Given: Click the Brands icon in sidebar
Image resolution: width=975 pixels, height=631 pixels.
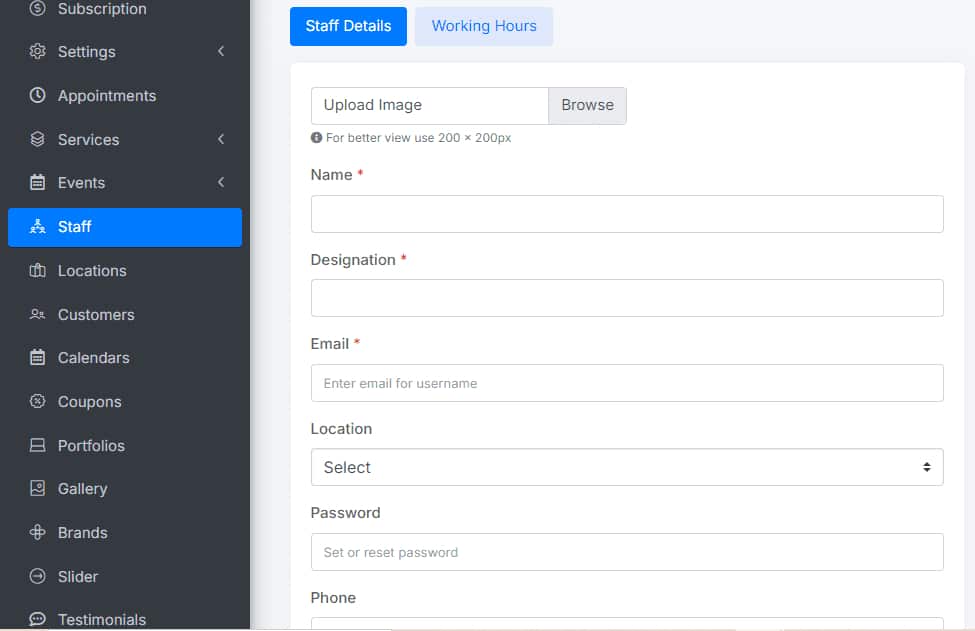Looking at the screenshot, I should pos(38,533).
